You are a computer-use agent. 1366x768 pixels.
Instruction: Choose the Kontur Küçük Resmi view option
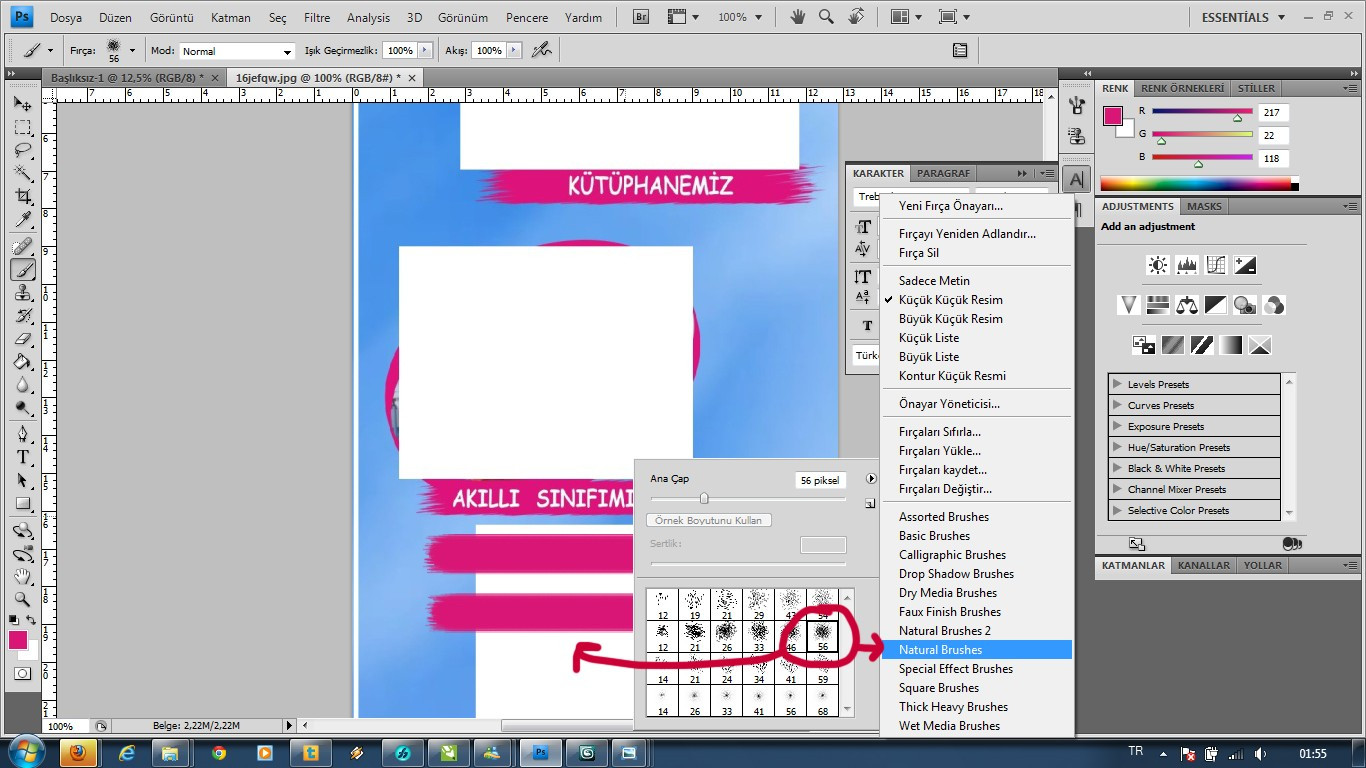tap(952, 376)
